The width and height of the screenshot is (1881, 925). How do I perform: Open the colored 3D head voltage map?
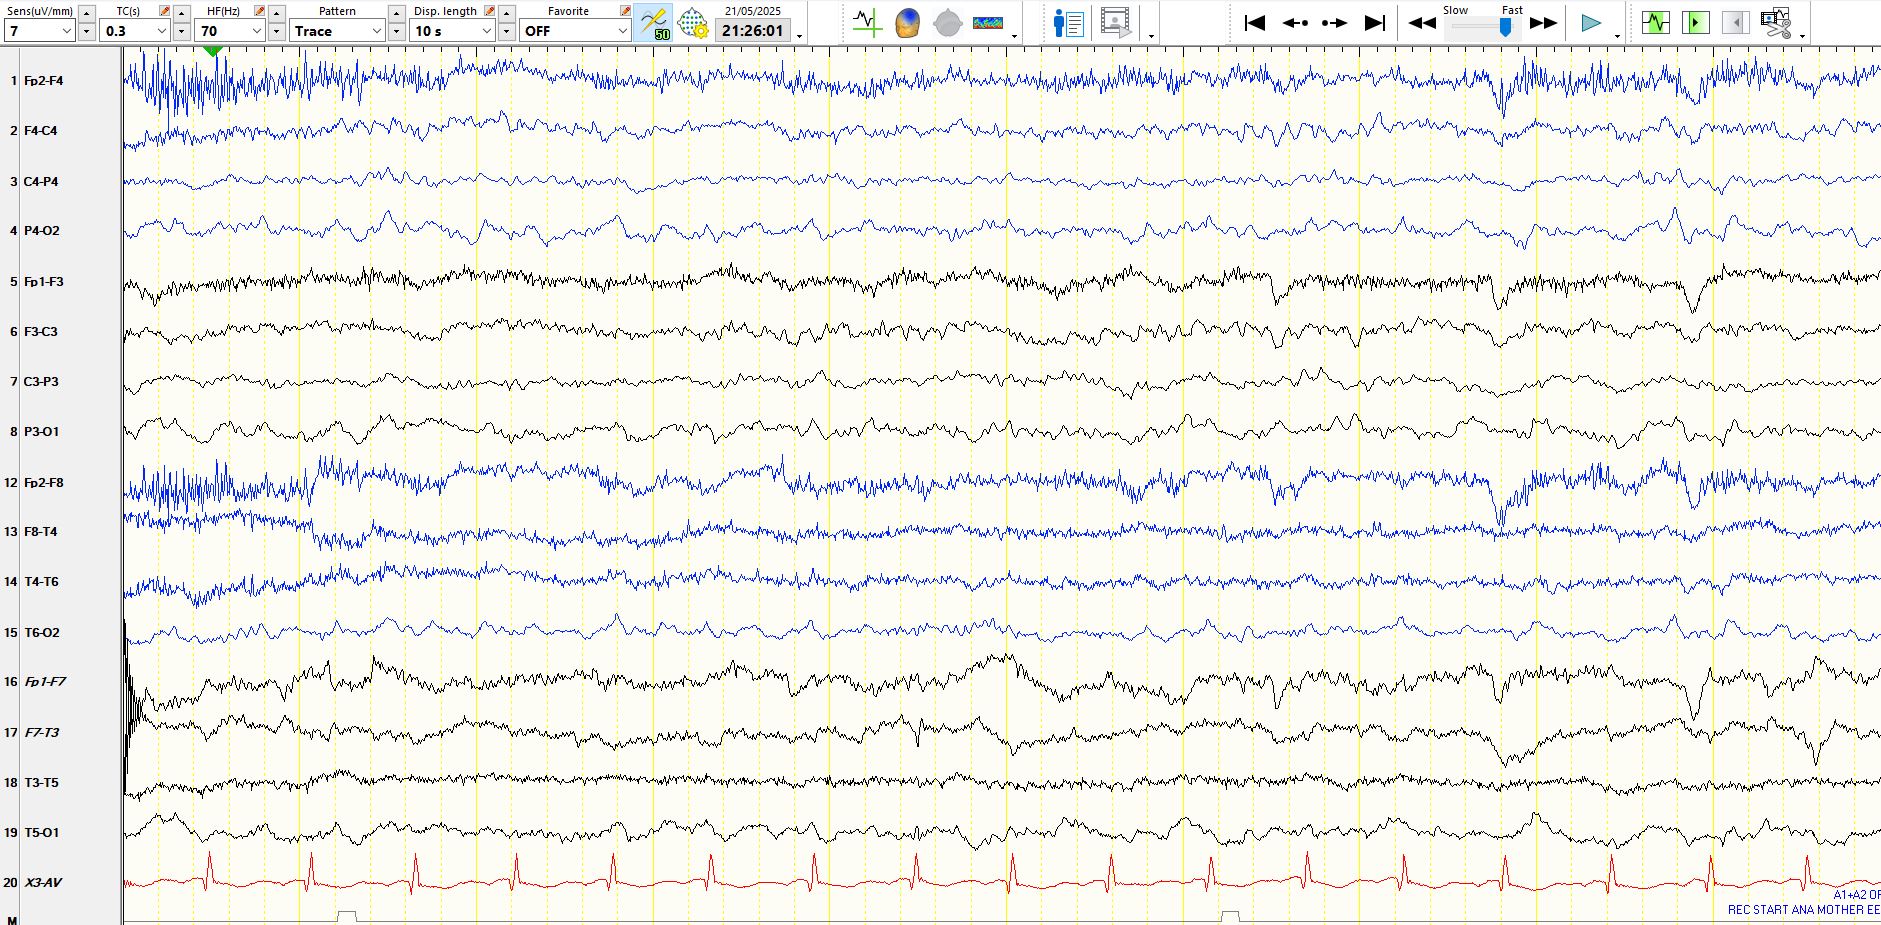pyautogui.click(x=907, y=23)
